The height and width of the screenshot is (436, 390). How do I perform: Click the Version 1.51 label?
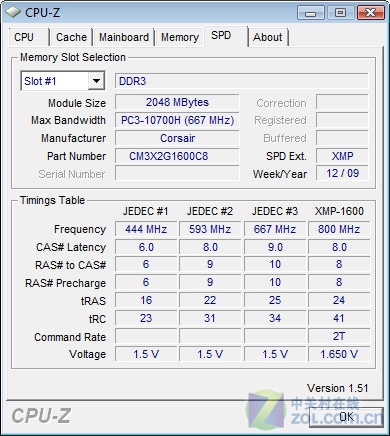tap(337, 388)
